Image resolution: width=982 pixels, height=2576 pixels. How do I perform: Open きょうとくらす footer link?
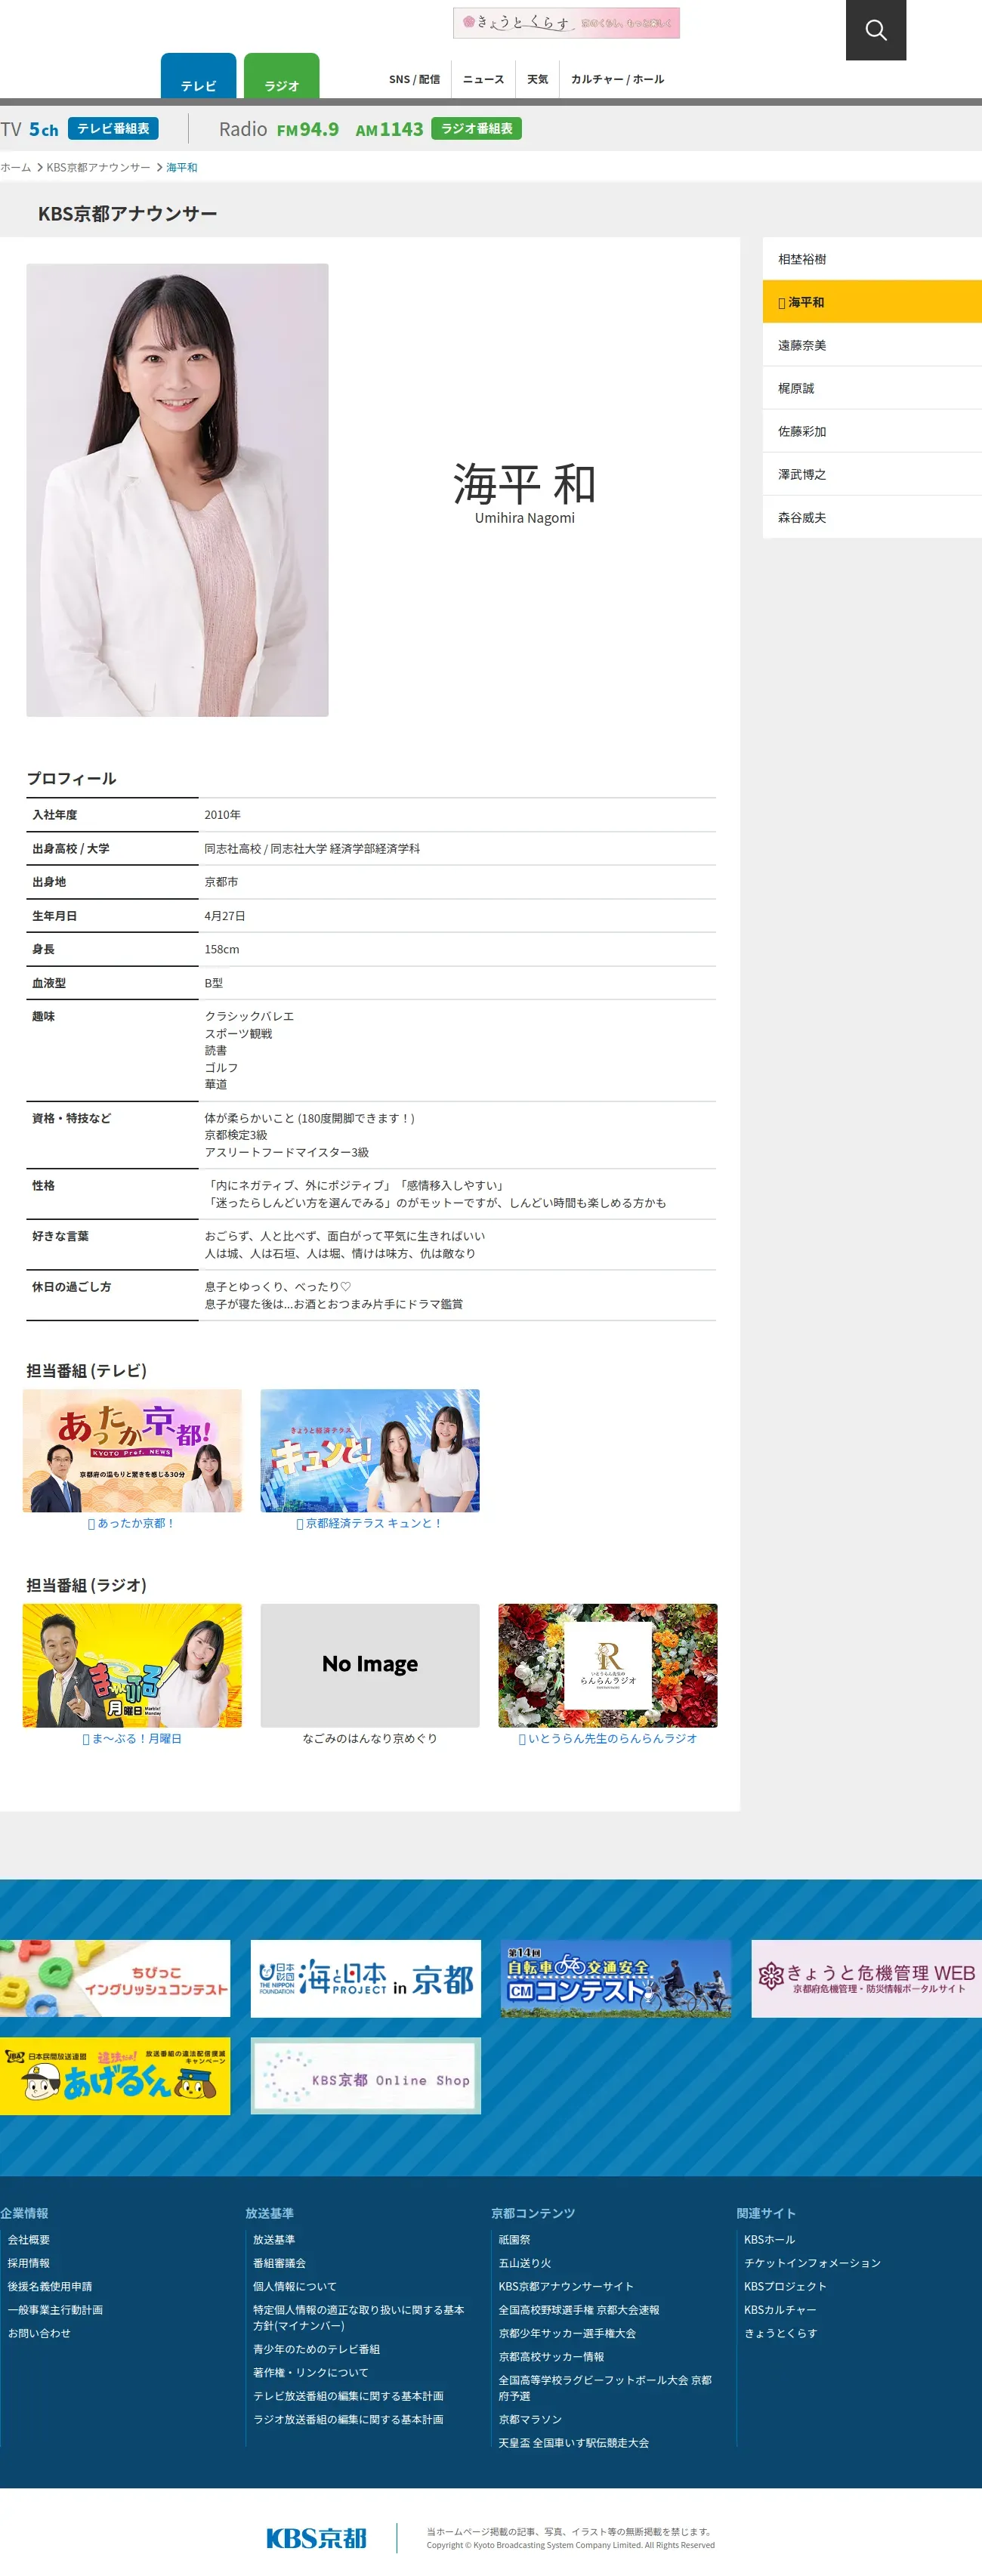tap(780, 2333)
